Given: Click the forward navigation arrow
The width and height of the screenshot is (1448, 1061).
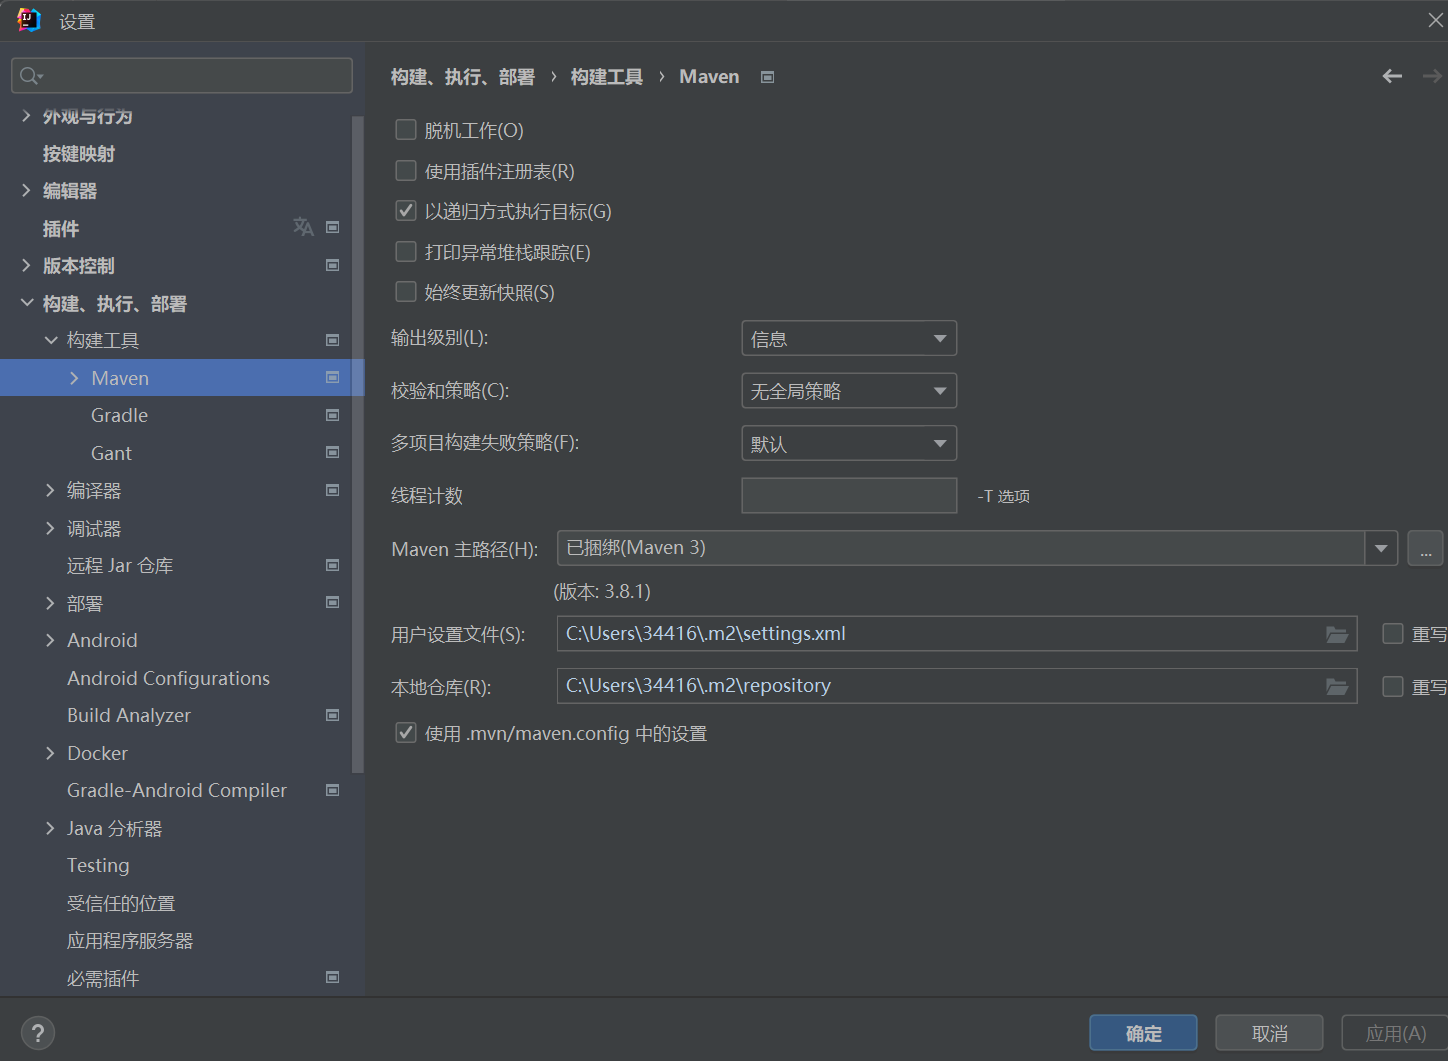Looking at the screenshot, I should click(1432, 76).
